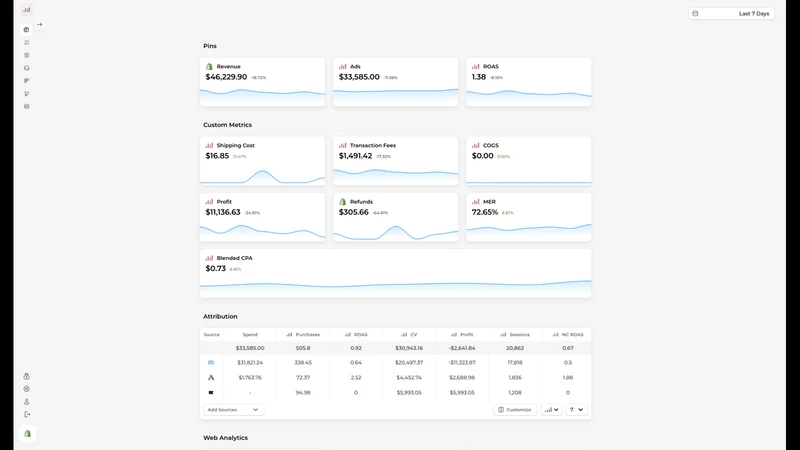800x450 pixels.
Task: Open the Blended CPA metric card
Action: click(395, 273)
